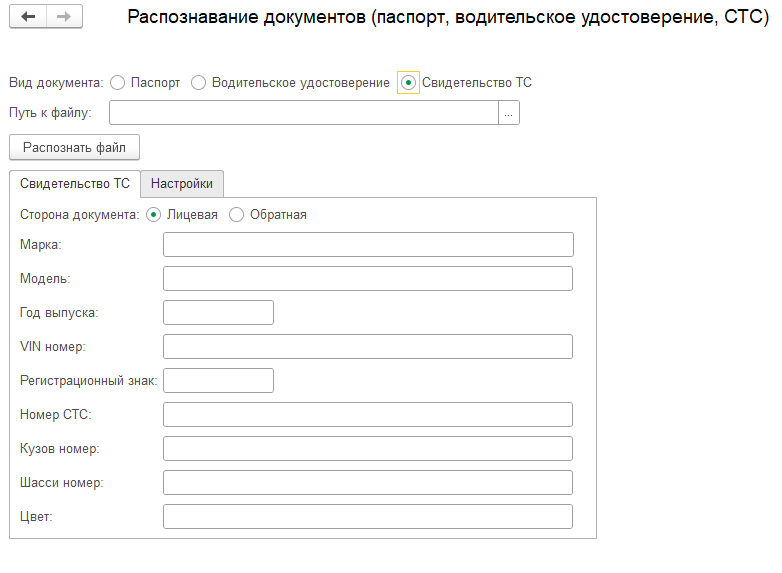Select Водительское удостоверение radio option
The width and height of the screenshot is (782, 573).
(x=198, y=83)
